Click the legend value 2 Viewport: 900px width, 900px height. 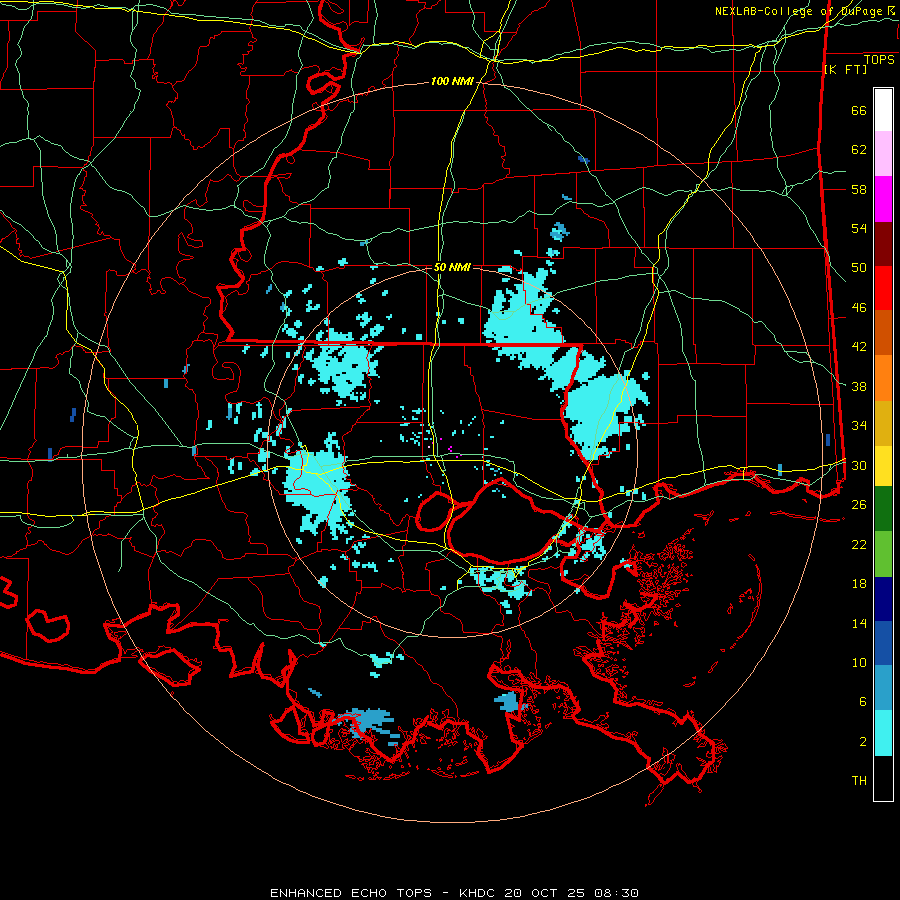pos(862,742)
